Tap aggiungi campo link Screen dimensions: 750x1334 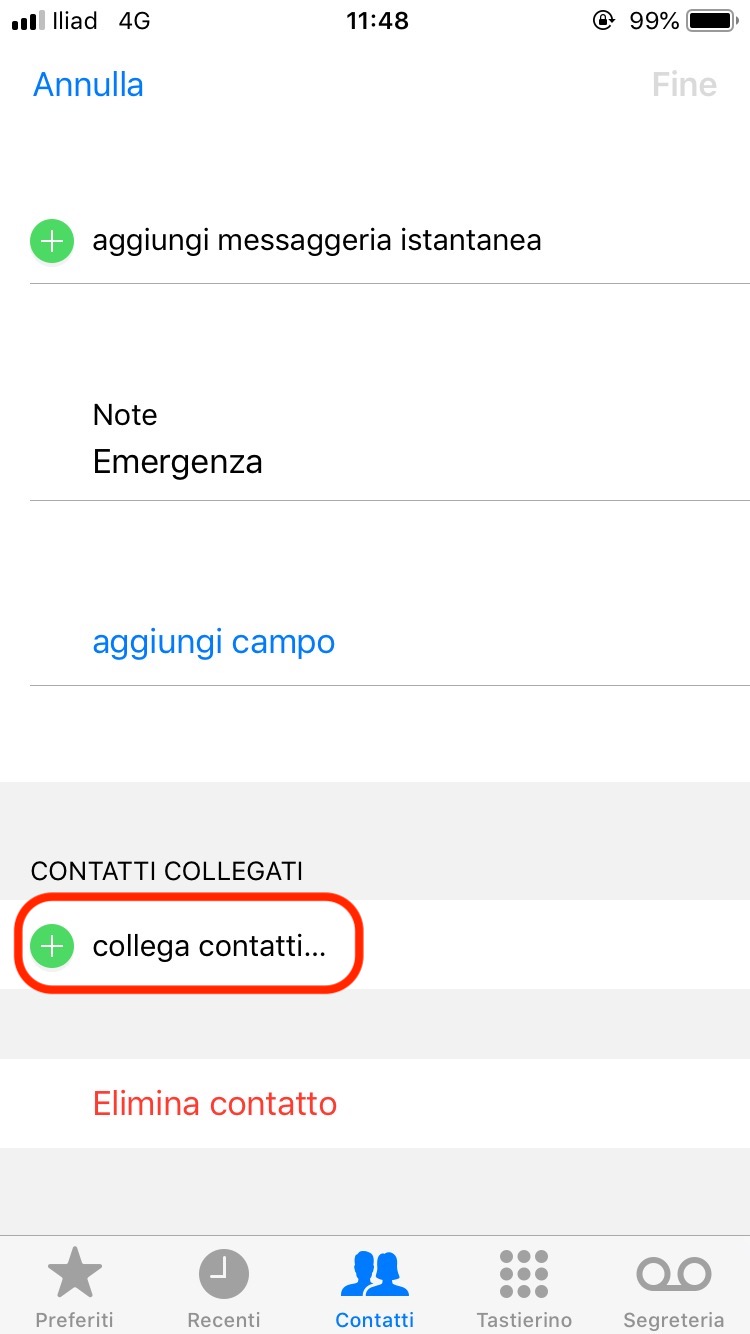(213, 642)
